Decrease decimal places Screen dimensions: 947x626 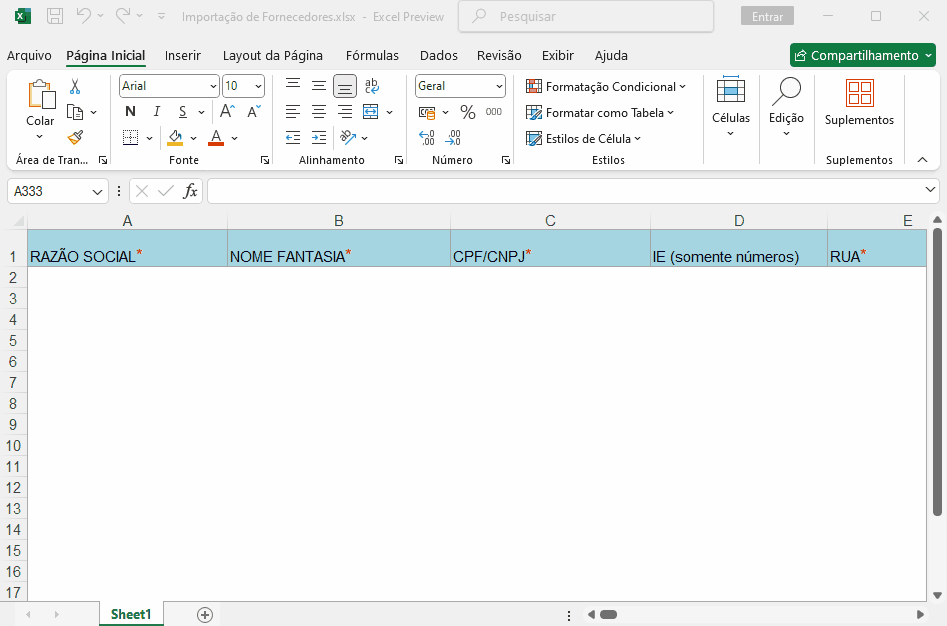tap(453, 138)
